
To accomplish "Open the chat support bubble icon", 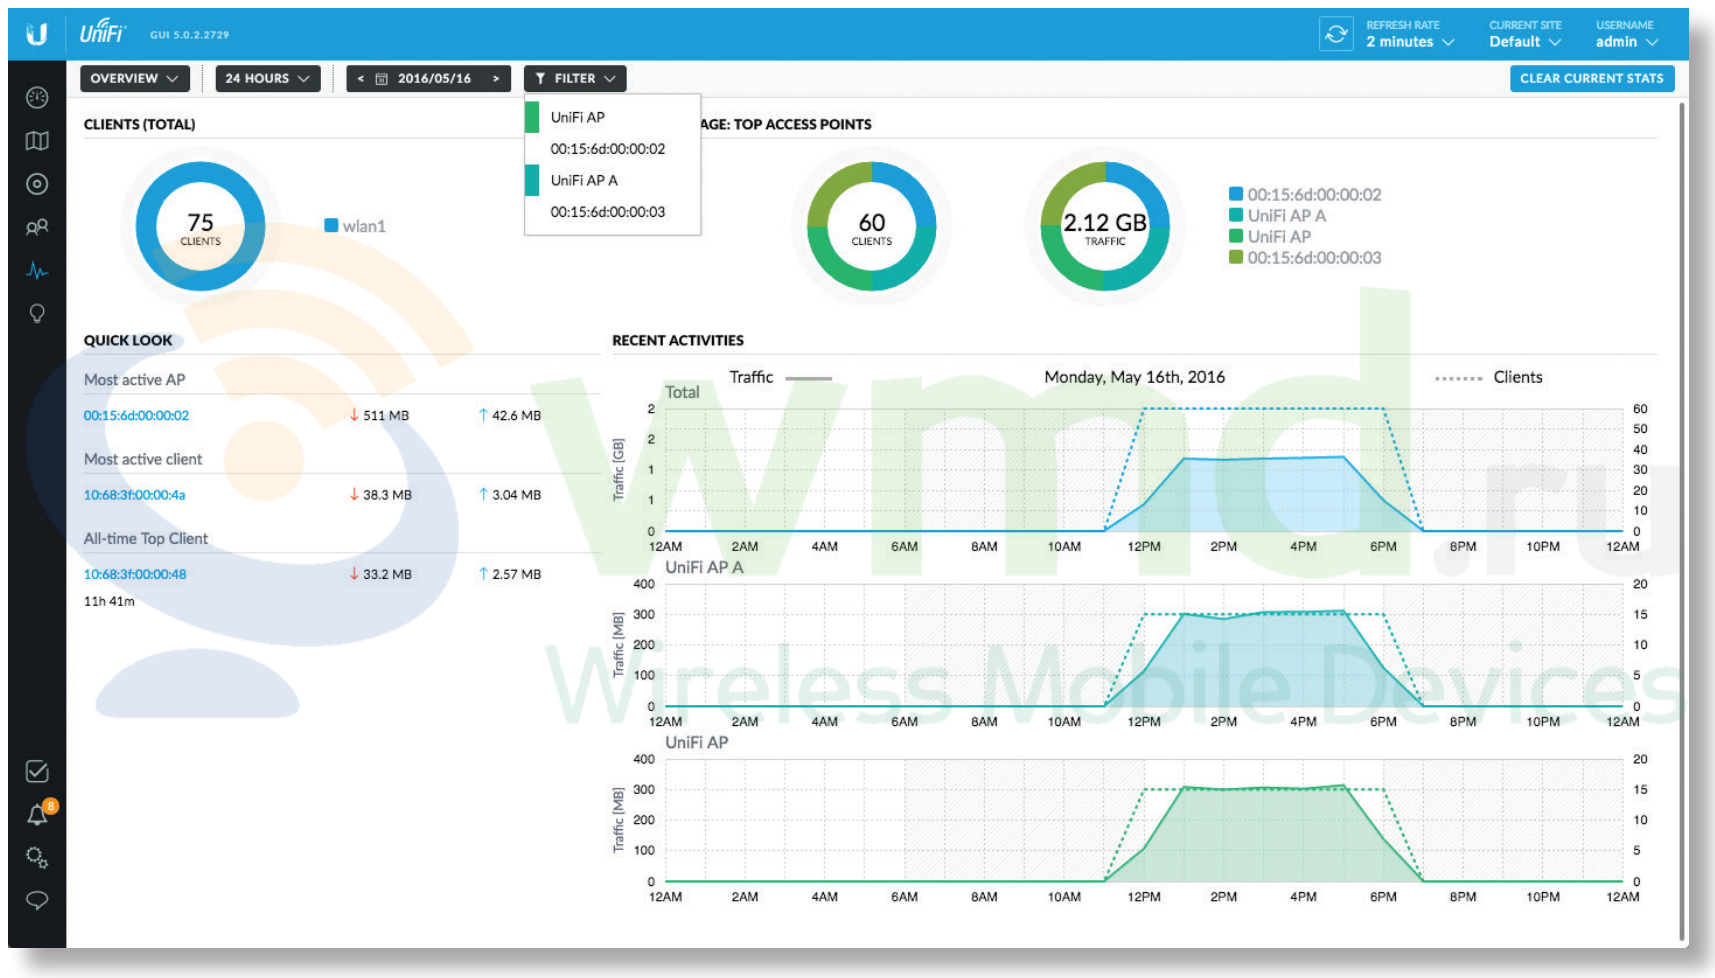I will pyautogui.click(x=37, y=900).
